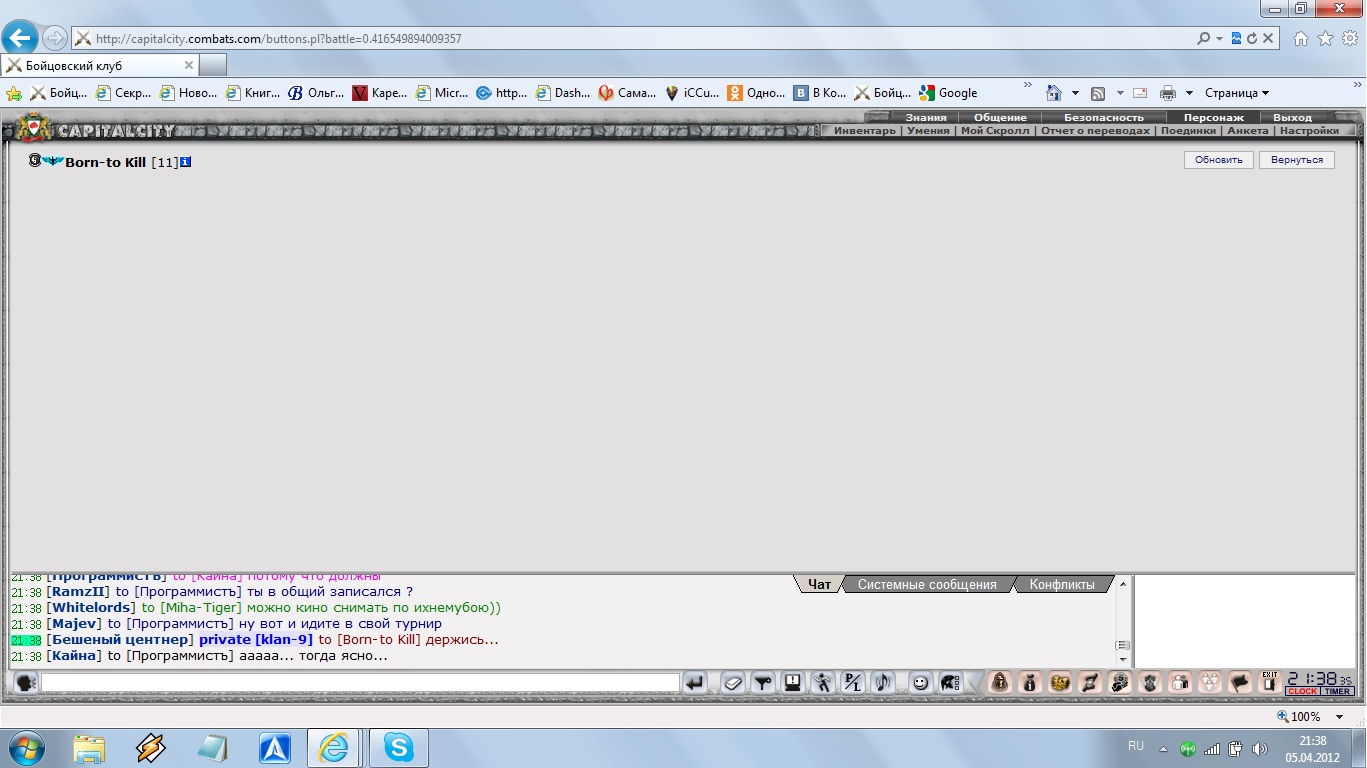This screenshot has width=1367, height=768.
Task: Open the Страница dropdown menu
Action: (x=1237, y=93)
